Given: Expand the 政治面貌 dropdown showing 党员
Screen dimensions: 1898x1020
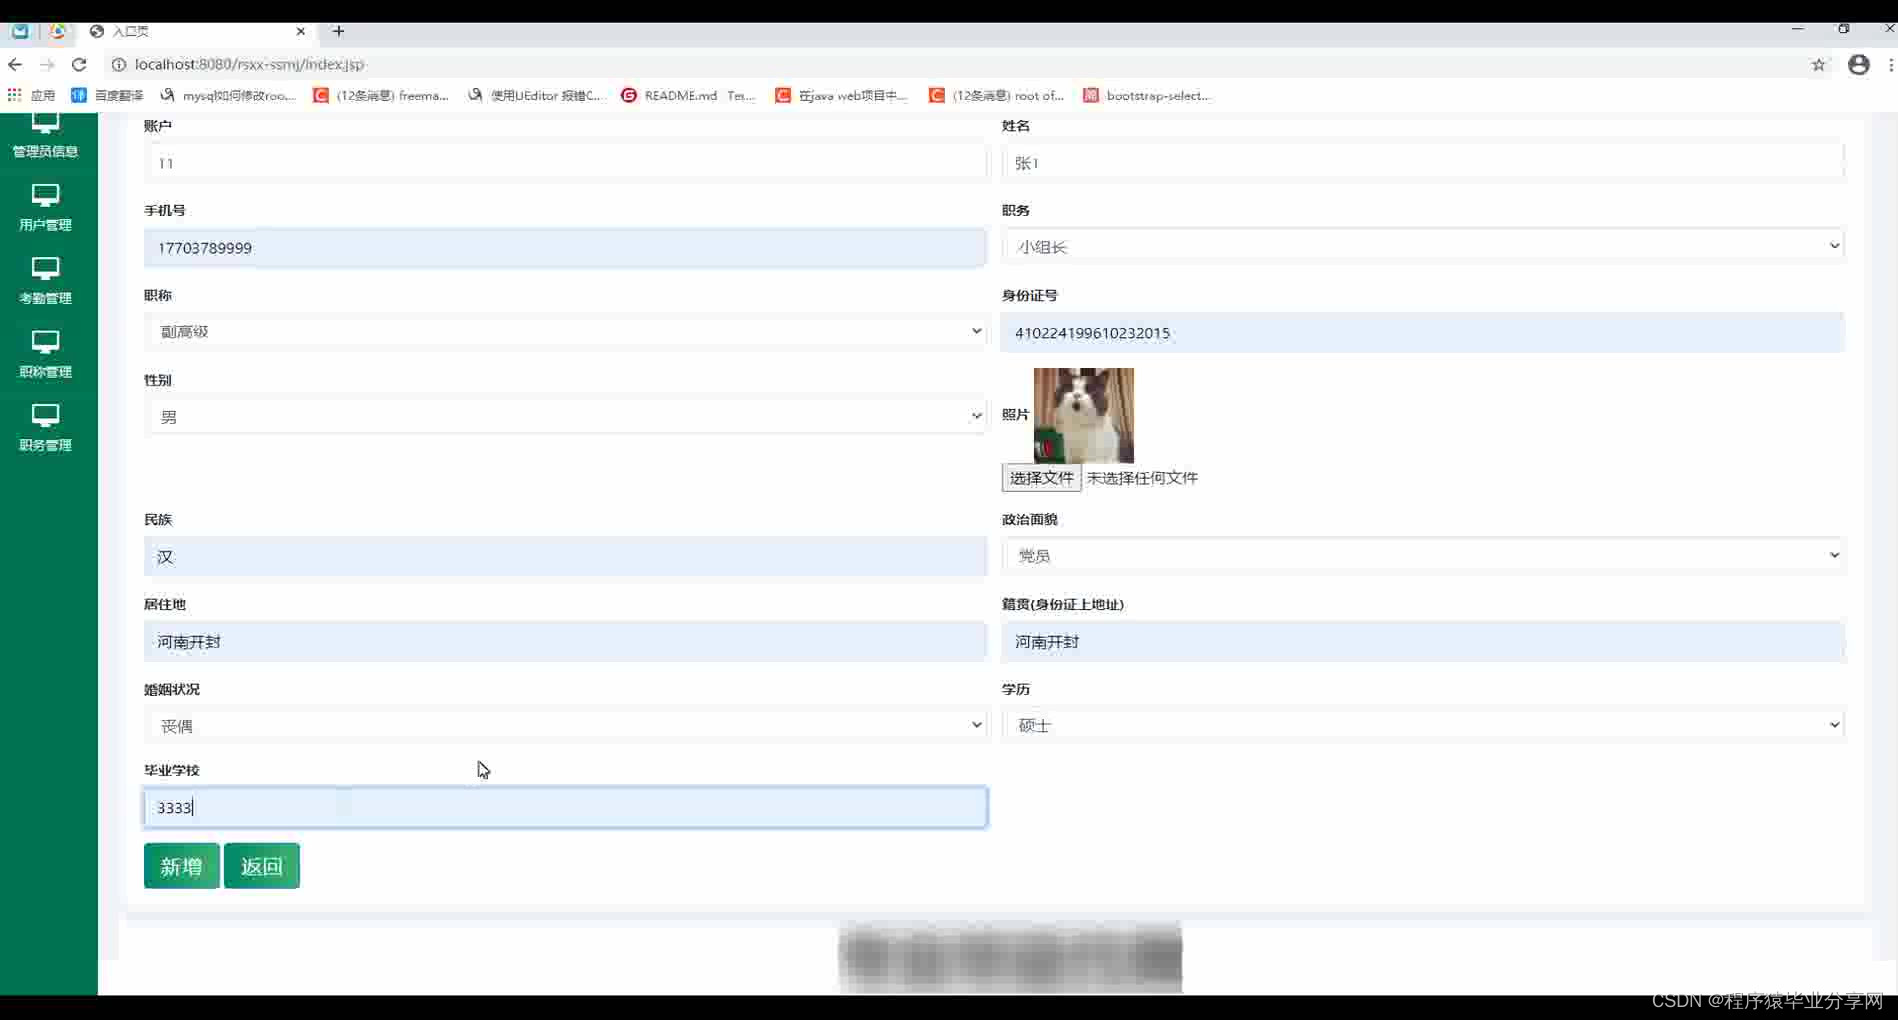Looking at the screenshot, I should [x=1423, y=555].
